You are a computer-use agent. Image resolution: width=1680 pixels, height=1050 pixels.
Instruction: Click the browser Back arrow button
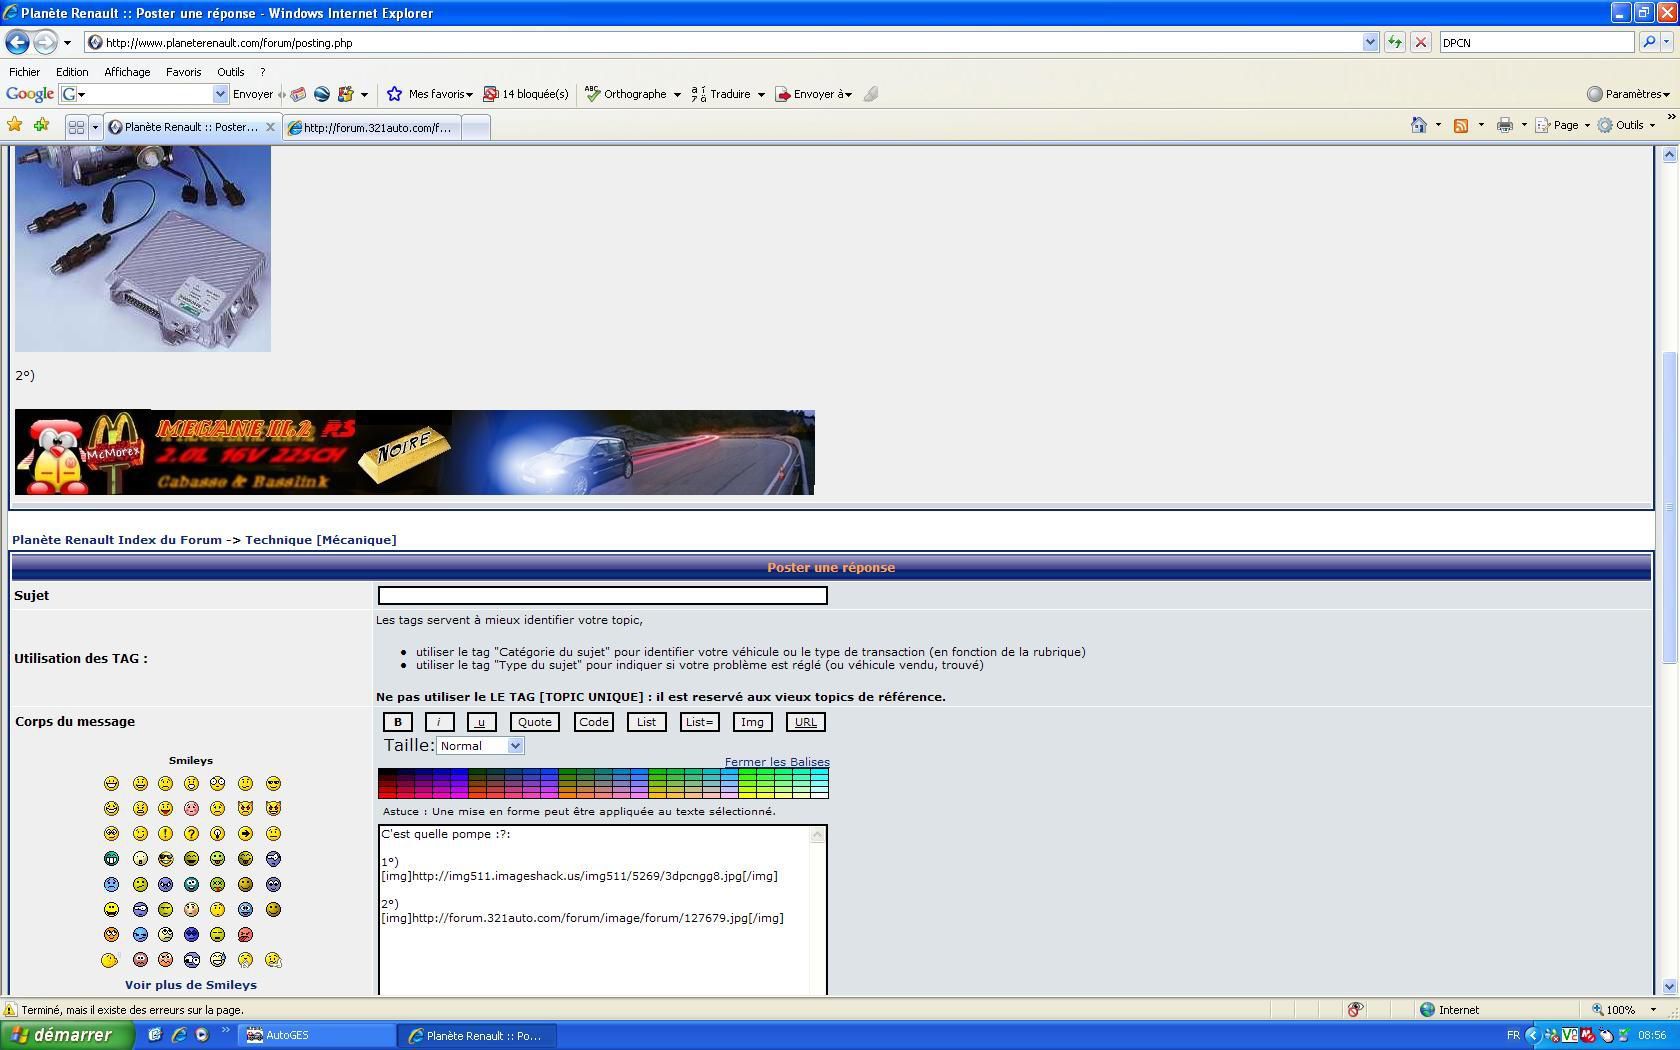click(x=17, y=42)
